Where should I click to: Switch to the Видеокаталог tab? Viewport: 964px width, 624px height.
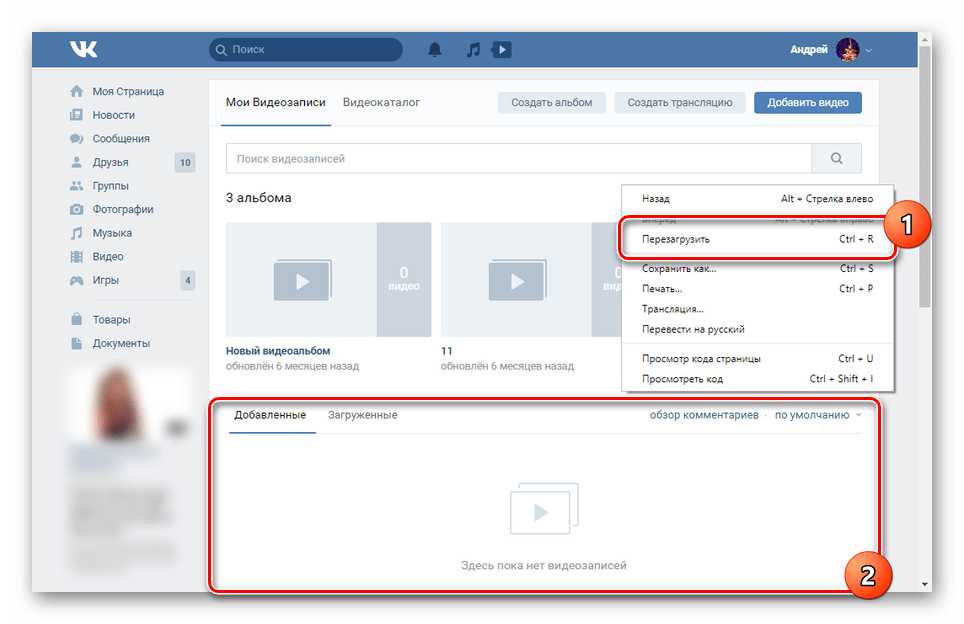point(381,103)
